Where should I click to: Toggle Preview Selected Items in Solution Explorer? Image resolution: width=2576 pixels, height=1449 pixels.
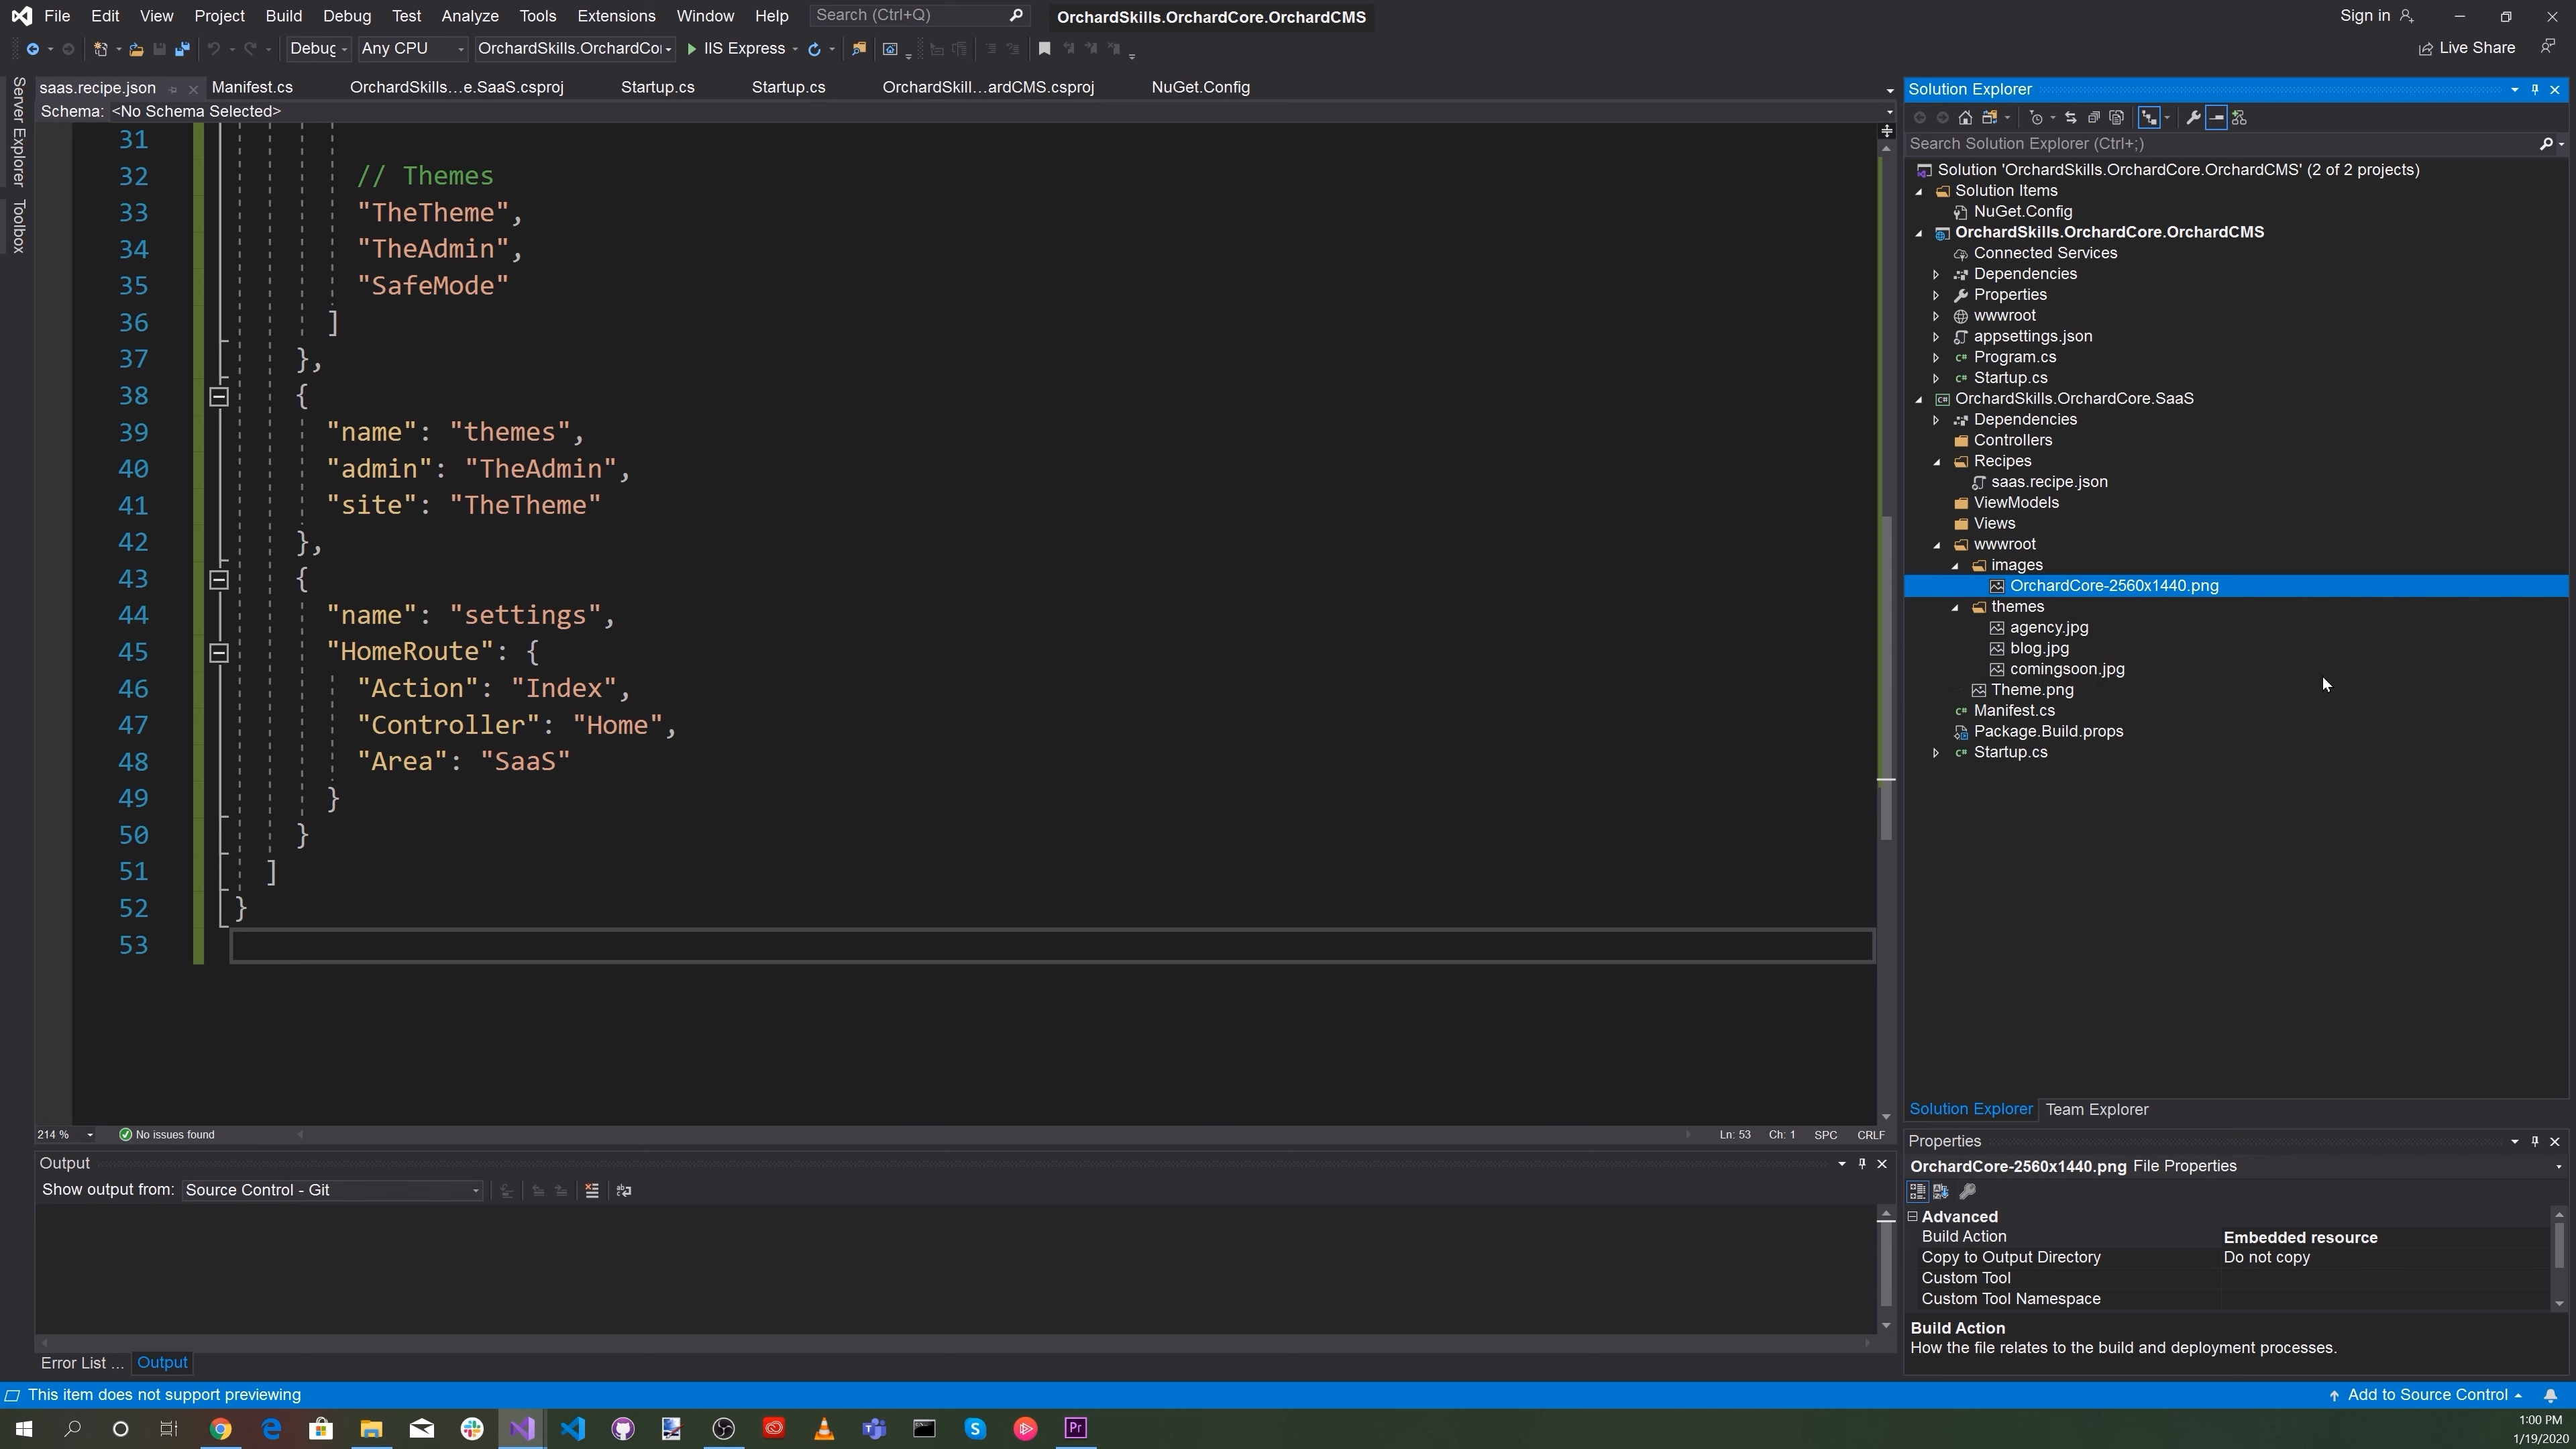[2216, 118]
